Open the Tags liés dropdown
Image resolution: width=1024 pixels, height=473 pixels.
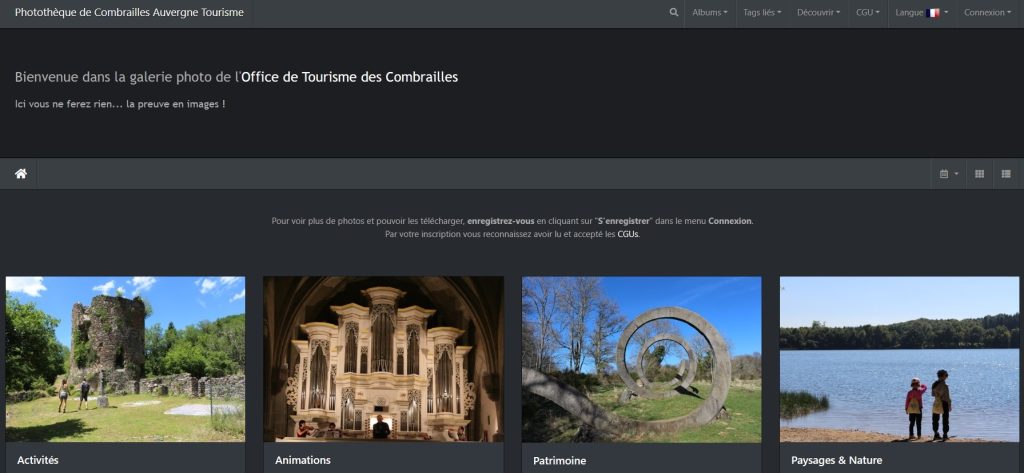tap(762, 13)
